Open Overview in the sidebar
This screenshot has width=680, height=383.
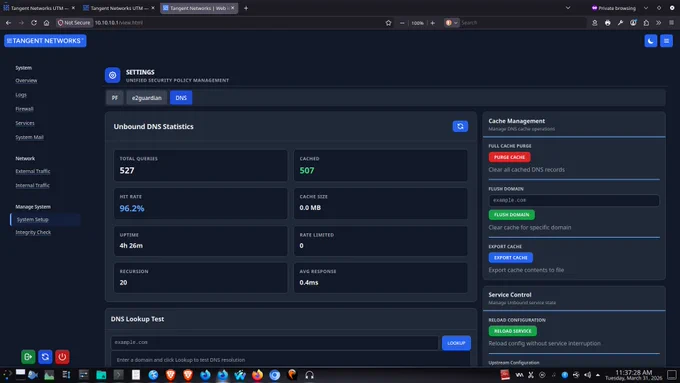coord(26,81)
